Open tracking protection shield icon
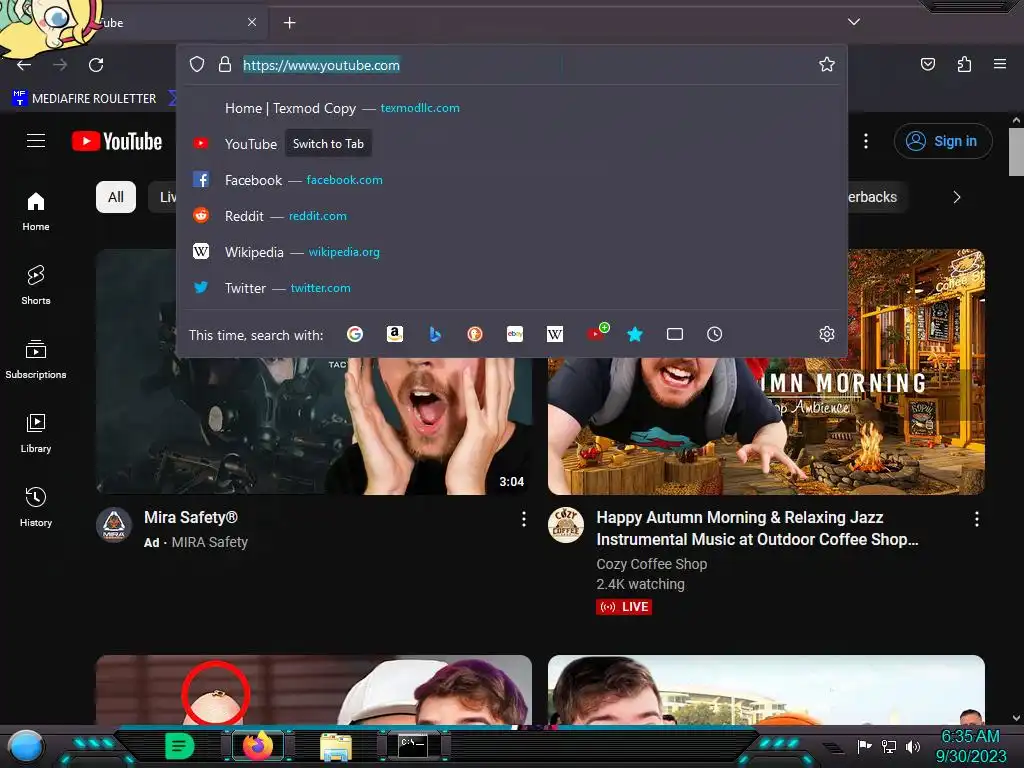Screen dimensions: 1024x768 pos(197,65)
